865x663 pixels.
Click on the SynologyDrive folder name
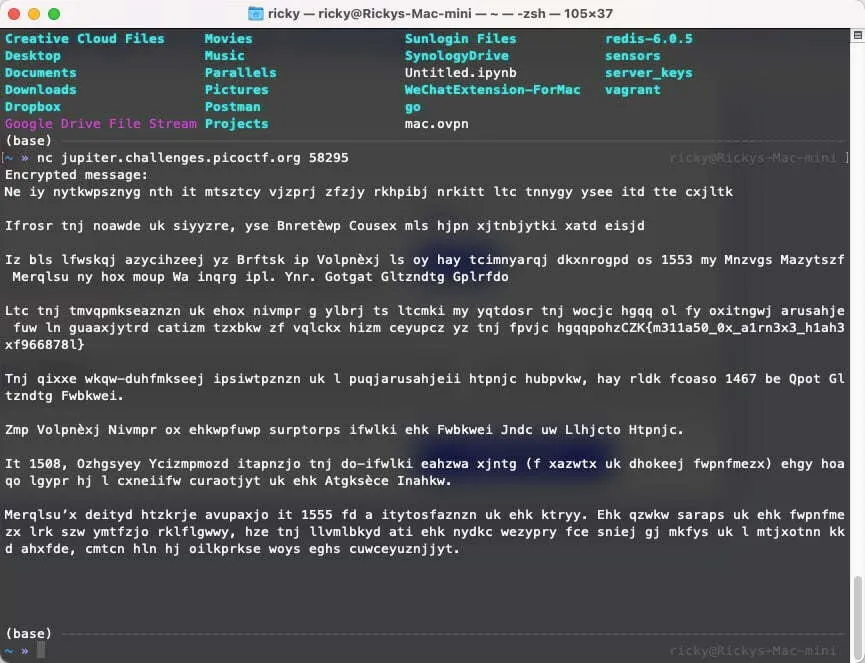point(456,56)
